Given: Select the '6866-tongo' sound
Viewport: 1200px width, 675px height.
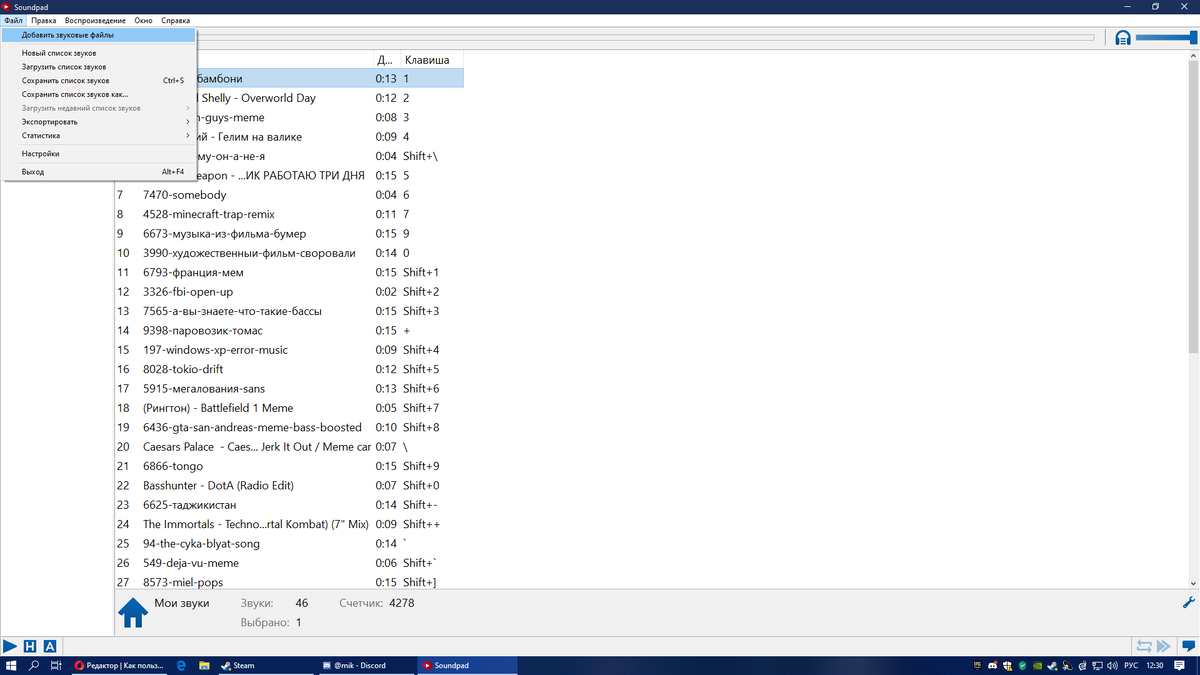Looking at the screenshot, I should tap(289, 466).
